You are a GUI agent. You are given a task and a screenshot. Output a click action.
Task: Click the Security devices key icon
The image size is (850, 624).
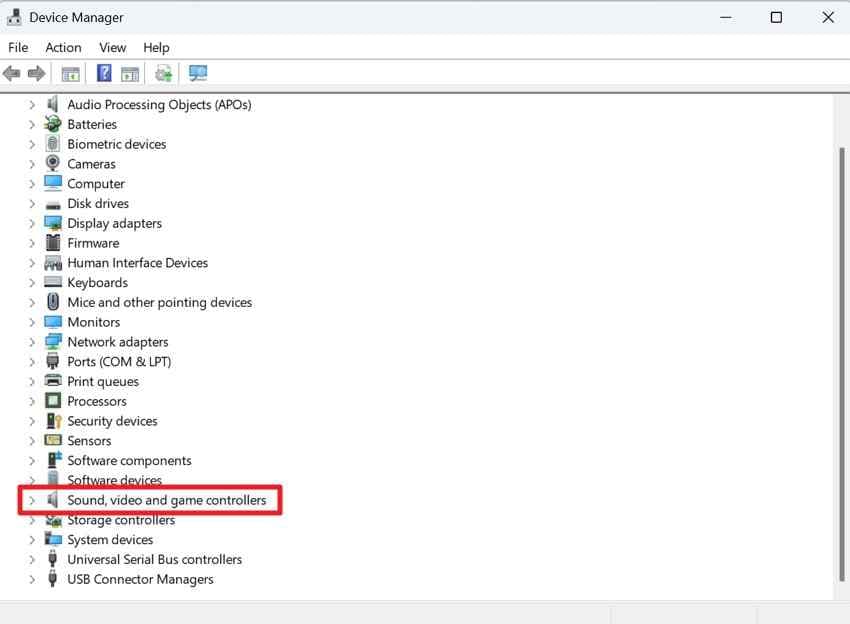54,421
